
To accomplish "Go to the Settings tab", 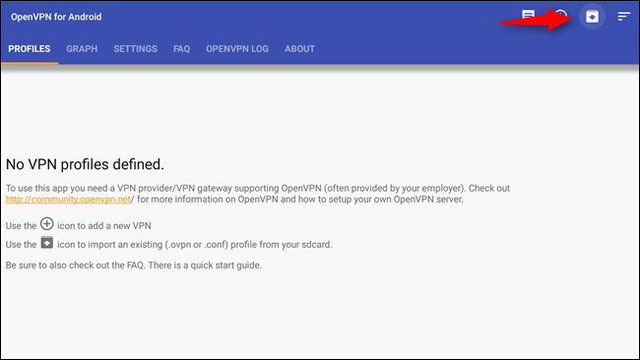I will click(136, 49).
